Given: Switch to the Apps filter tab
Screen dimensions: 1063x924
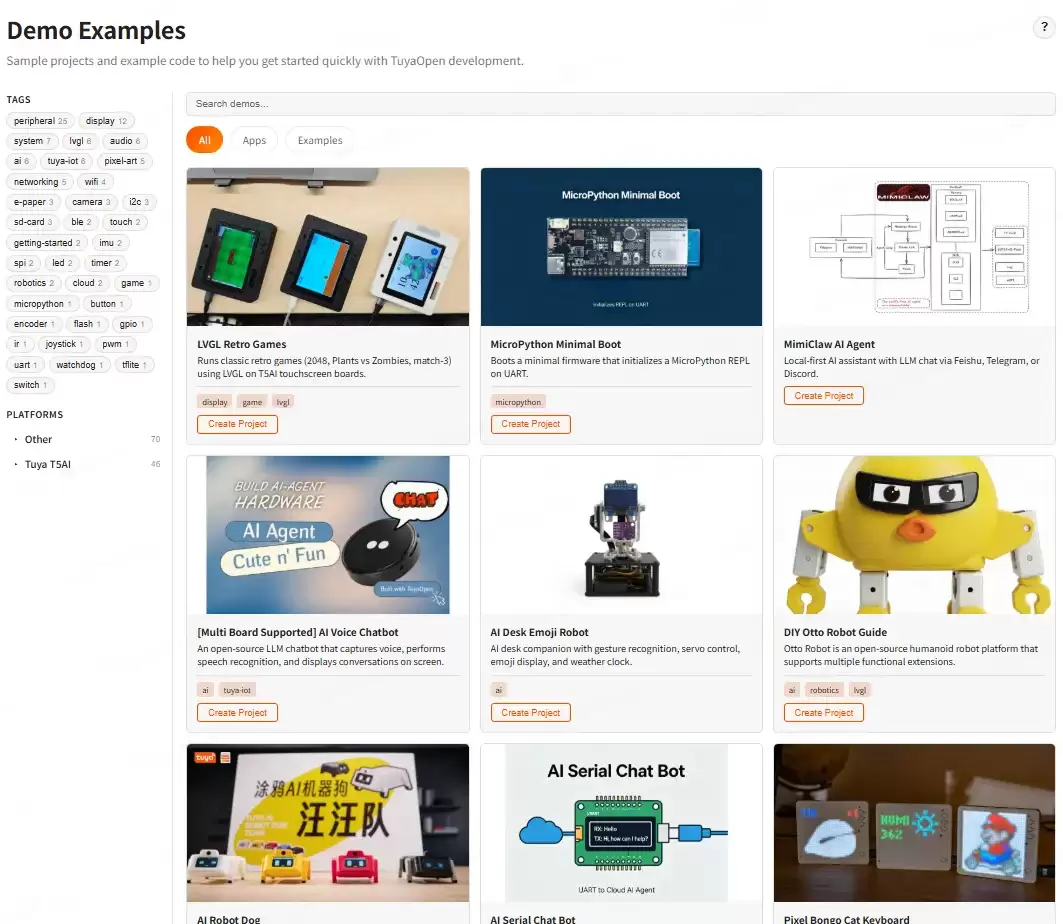Looking at the screenshot, I should pyautogui.click(x=254, y=140).
